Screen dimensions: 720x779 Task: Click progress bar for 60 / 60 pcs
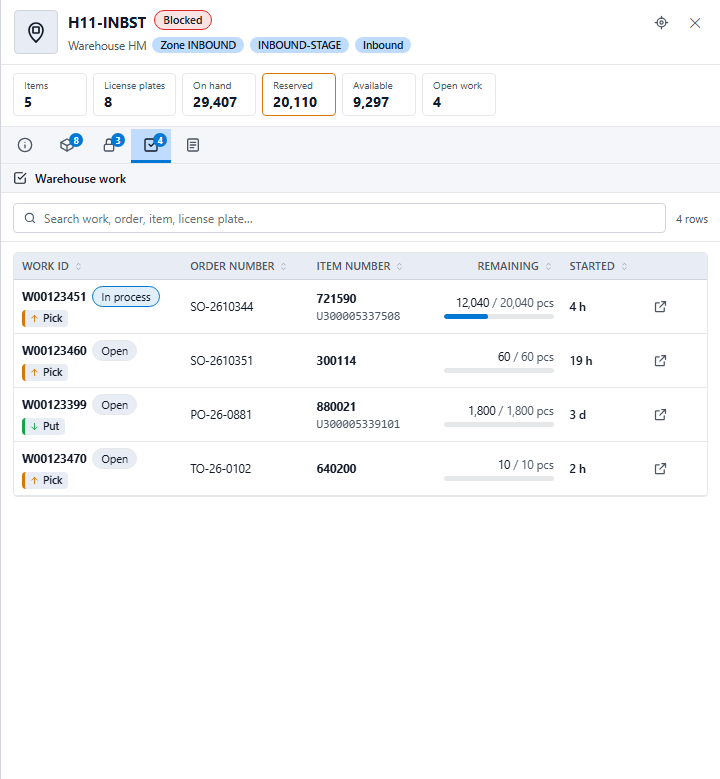coord(499,371)
